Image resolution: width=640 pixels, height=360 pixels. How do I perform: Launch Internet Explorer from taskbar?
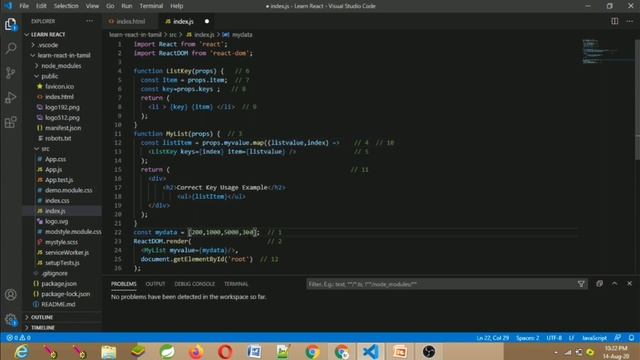(21, 351)
